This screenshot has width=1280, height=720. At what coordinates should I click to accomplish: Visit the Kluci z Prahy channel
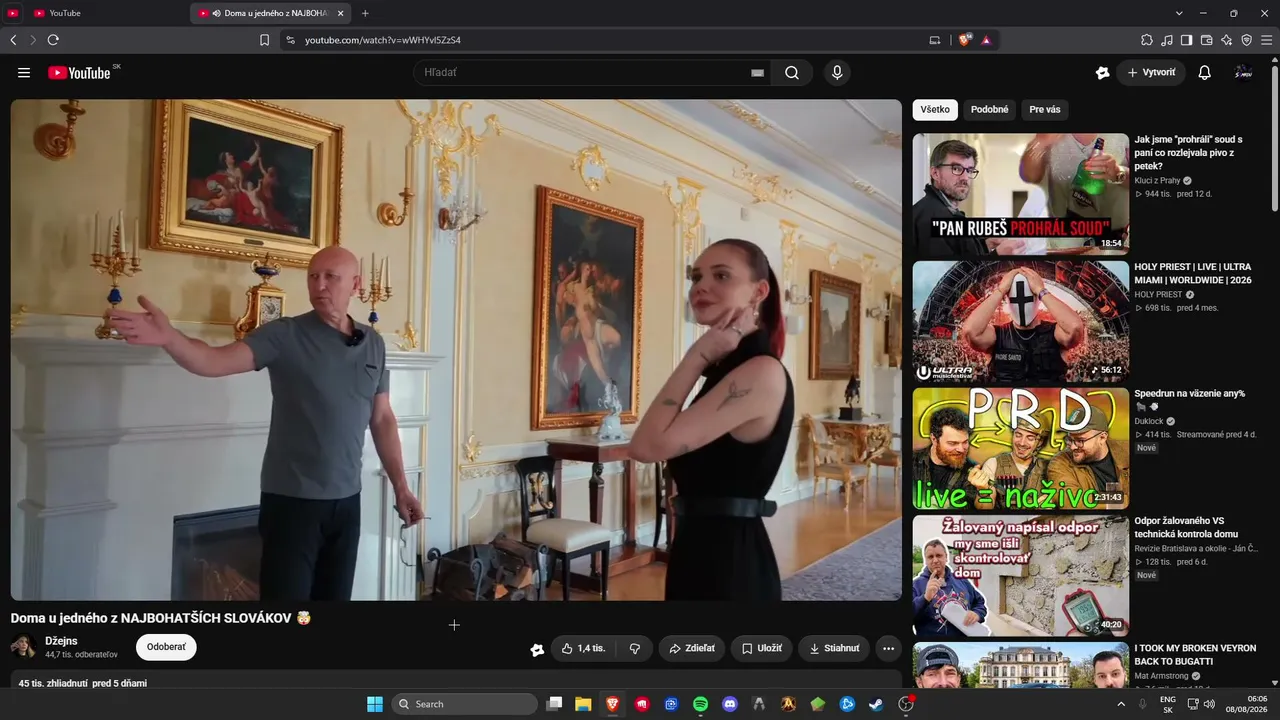click(1158, 180)
